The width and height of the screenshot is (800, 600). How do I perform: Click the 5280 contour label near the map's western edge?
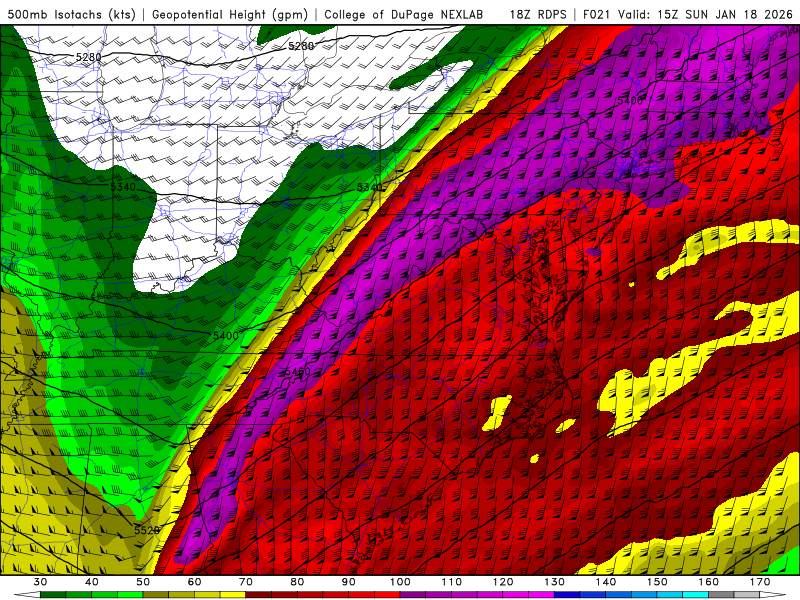(89, 57)
